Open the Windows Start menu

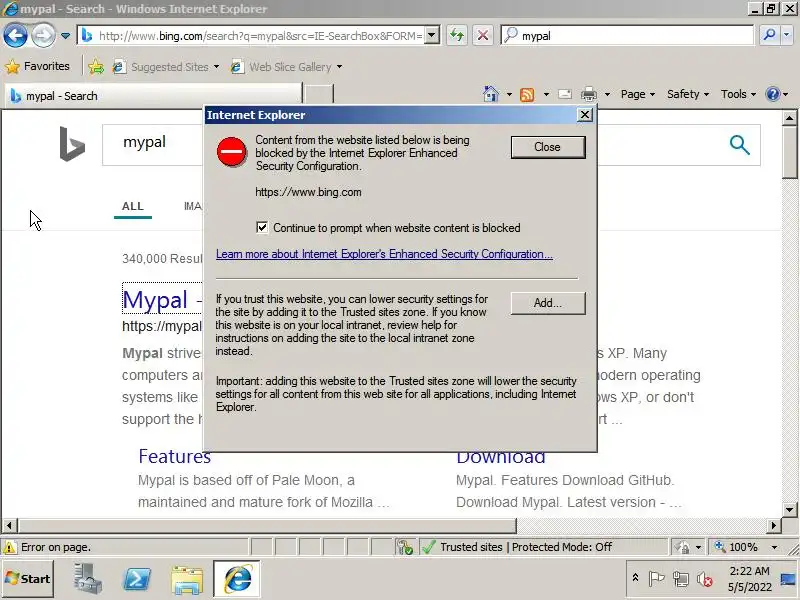click(x=28, y=579)
